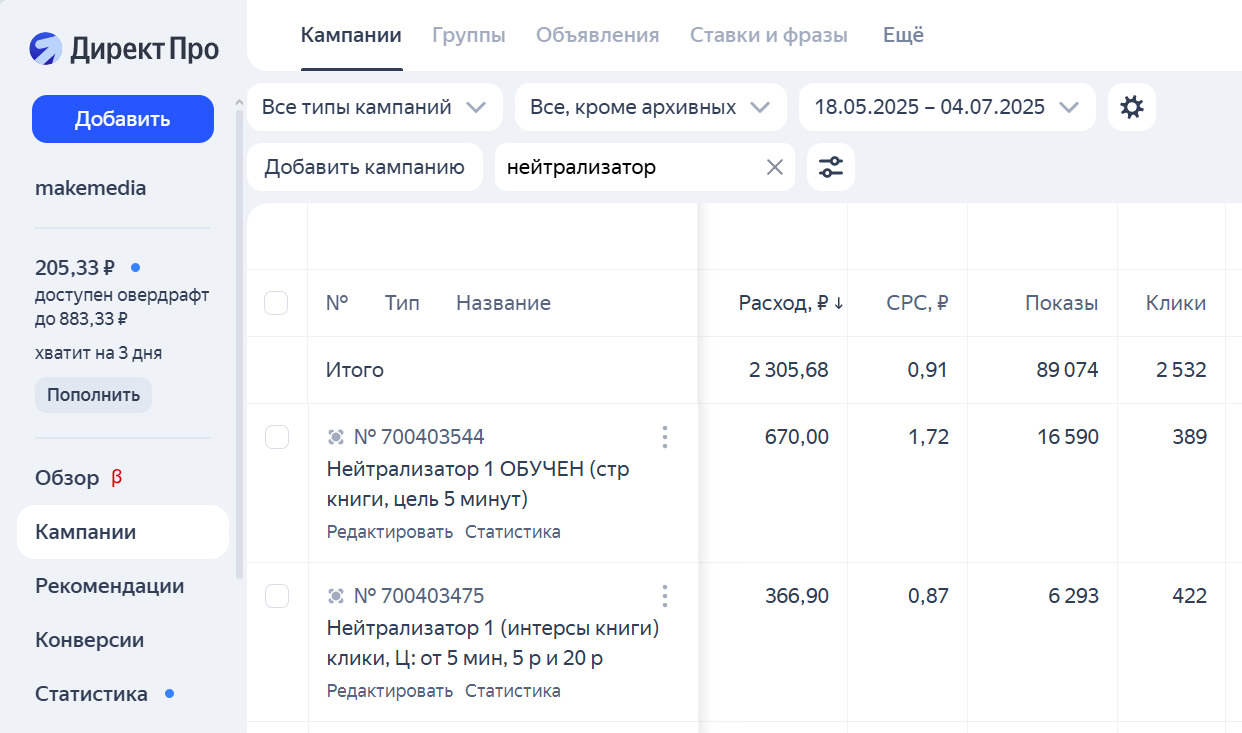Switch to the 'Группы' tab
This screenshot has height=733, width=1242.
tap(468, 36)
